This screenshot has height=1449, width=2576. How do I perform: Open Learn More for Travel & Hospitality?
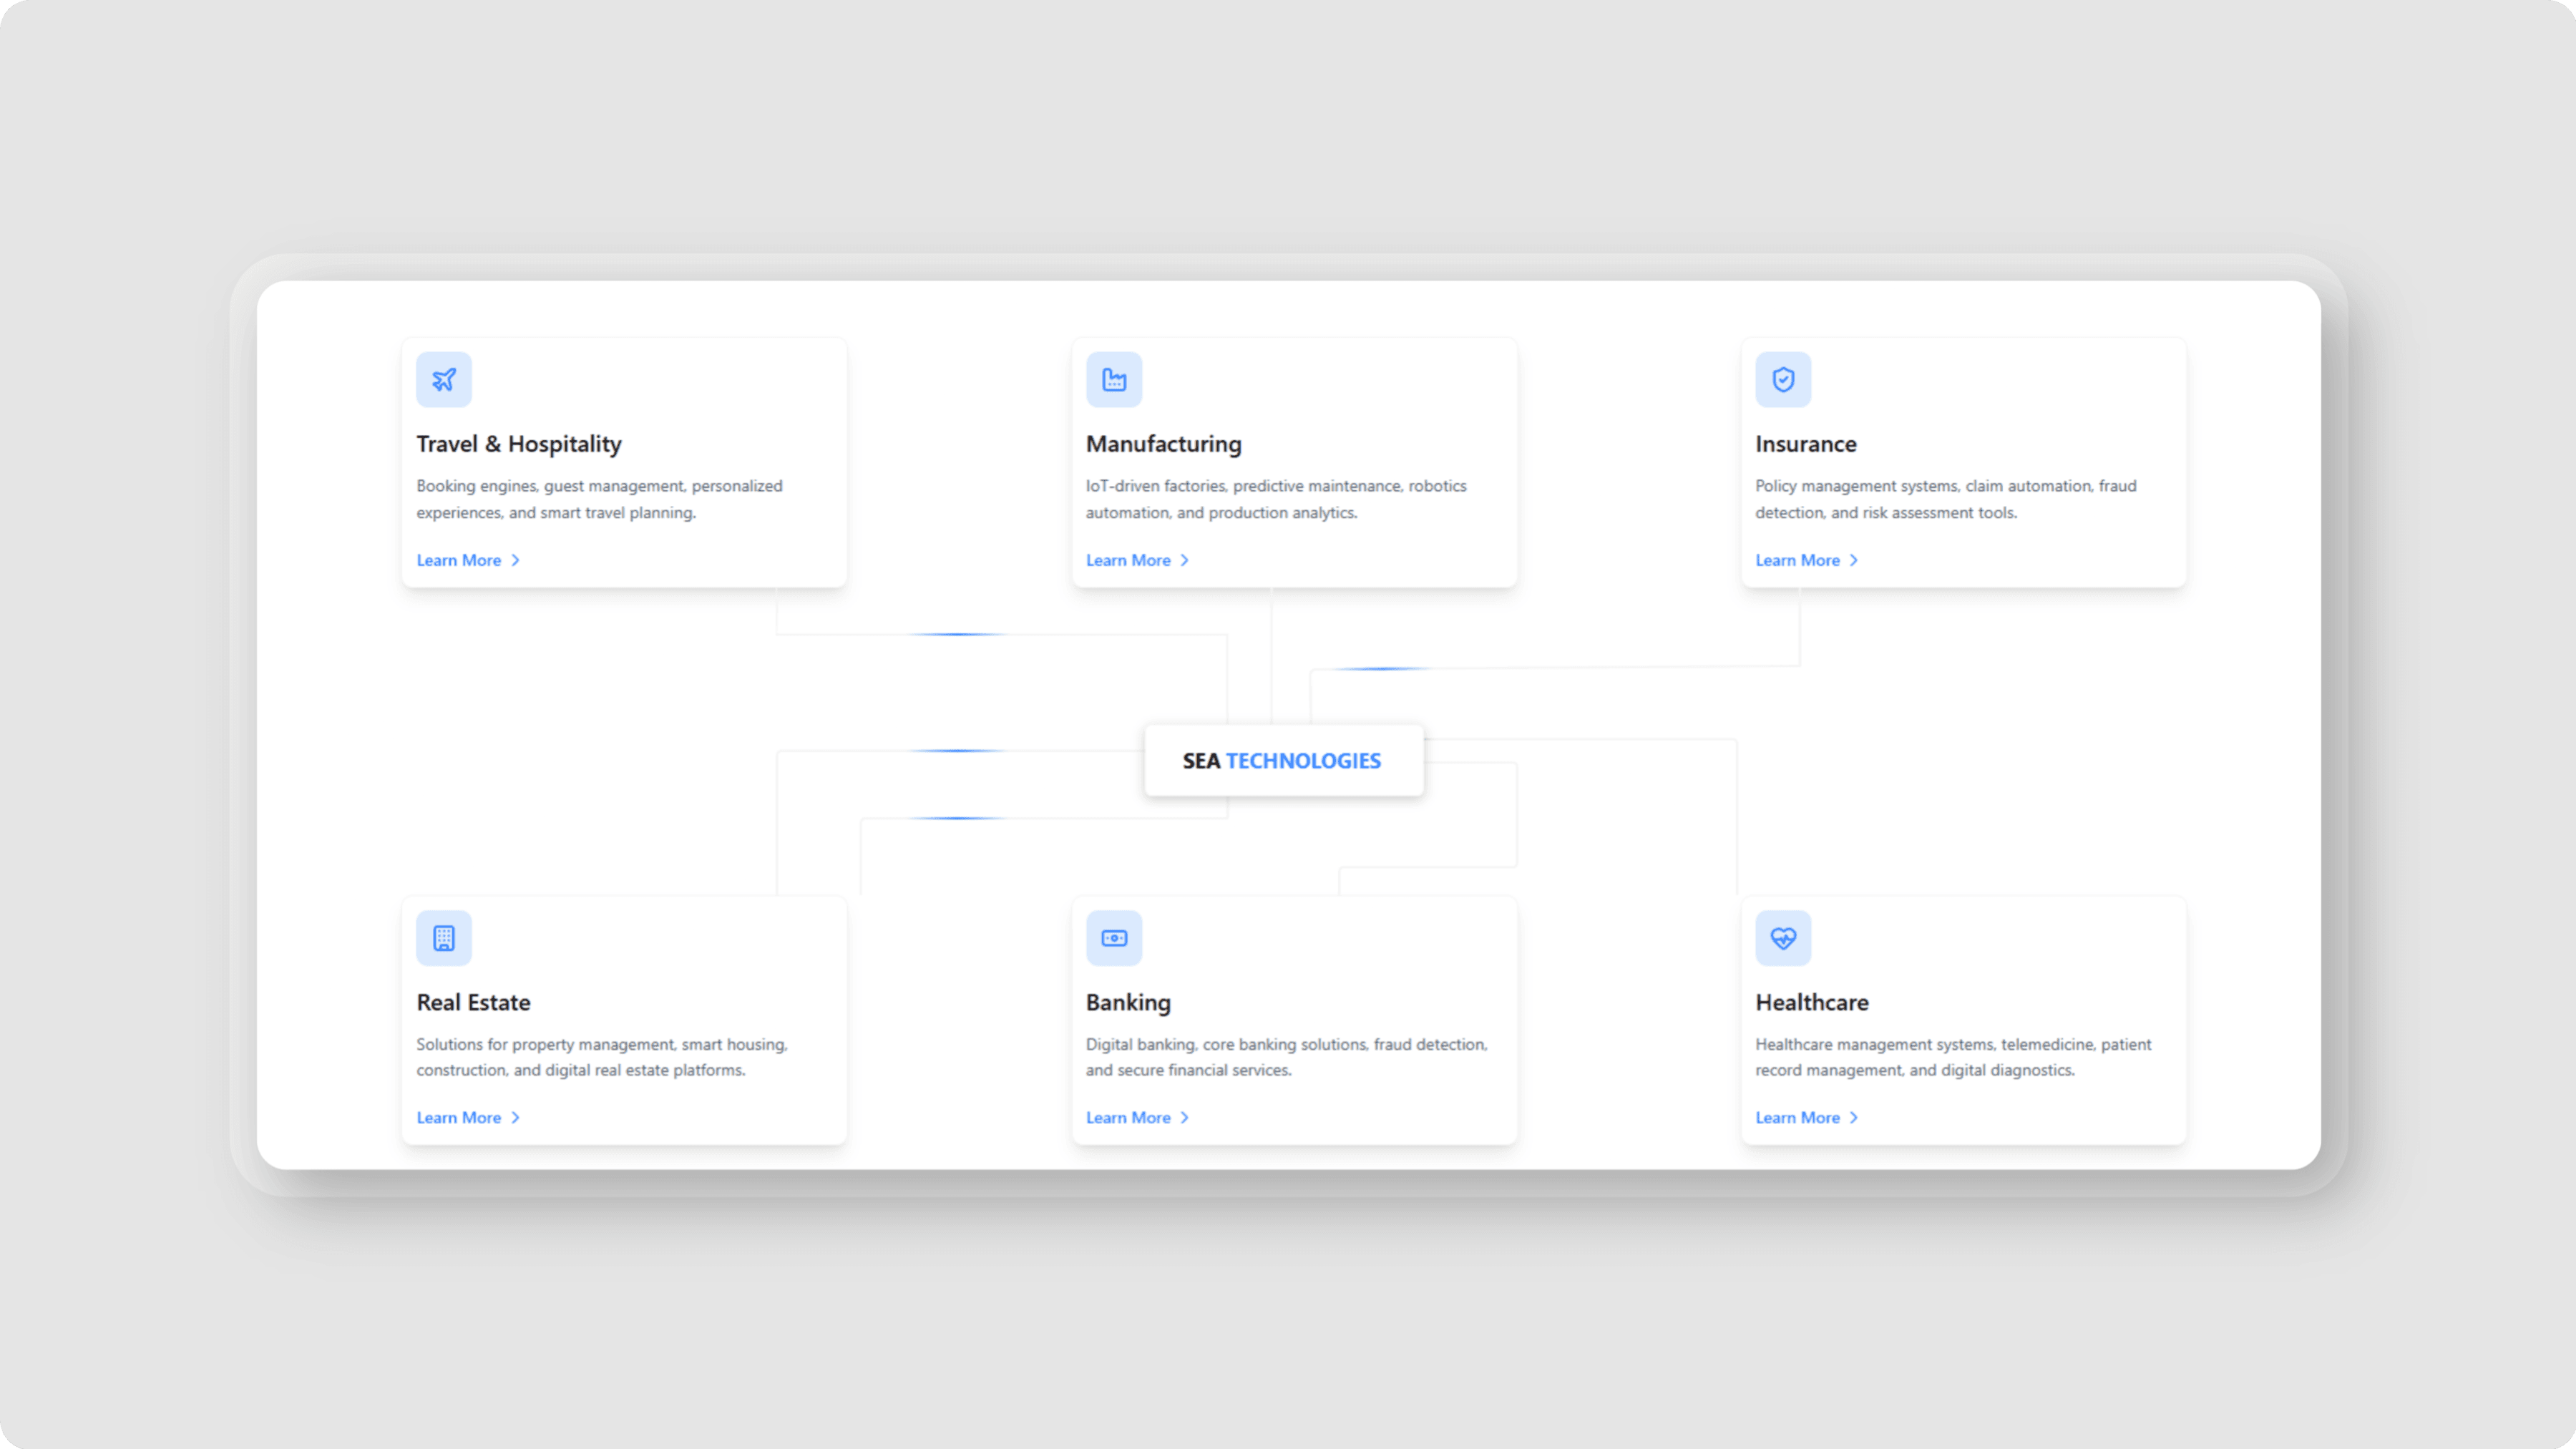click(x=458, y=560)
